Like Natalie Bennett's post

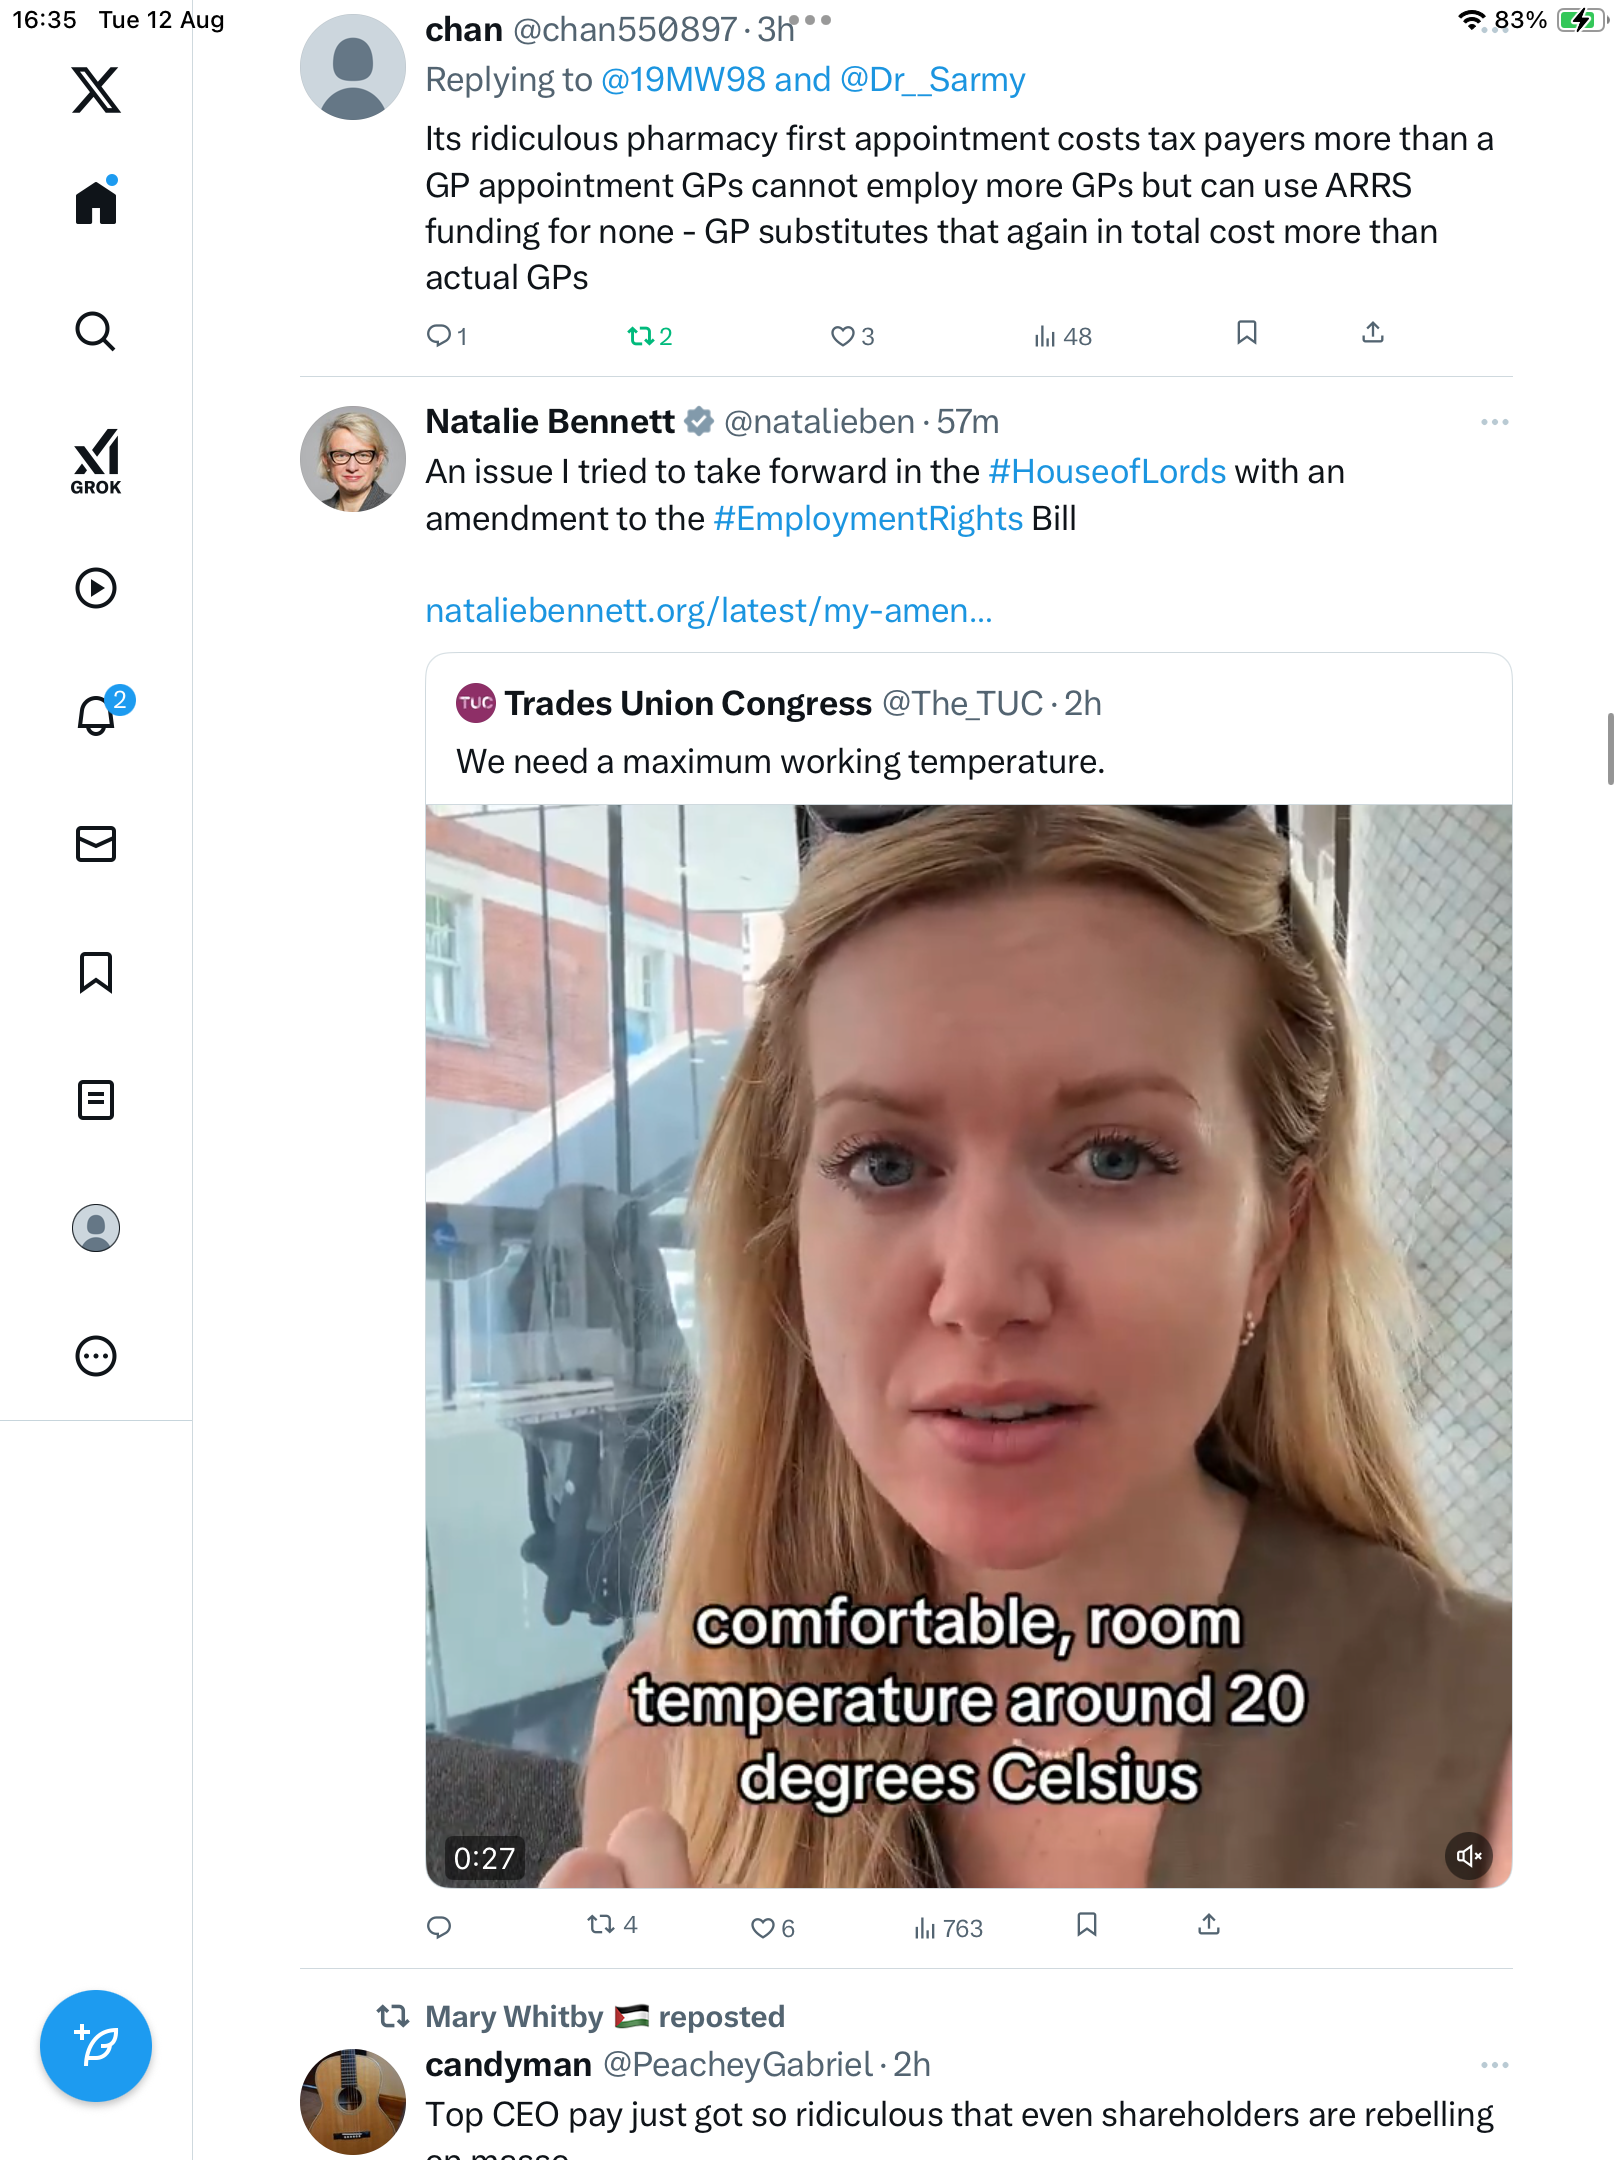(762, 1927)
